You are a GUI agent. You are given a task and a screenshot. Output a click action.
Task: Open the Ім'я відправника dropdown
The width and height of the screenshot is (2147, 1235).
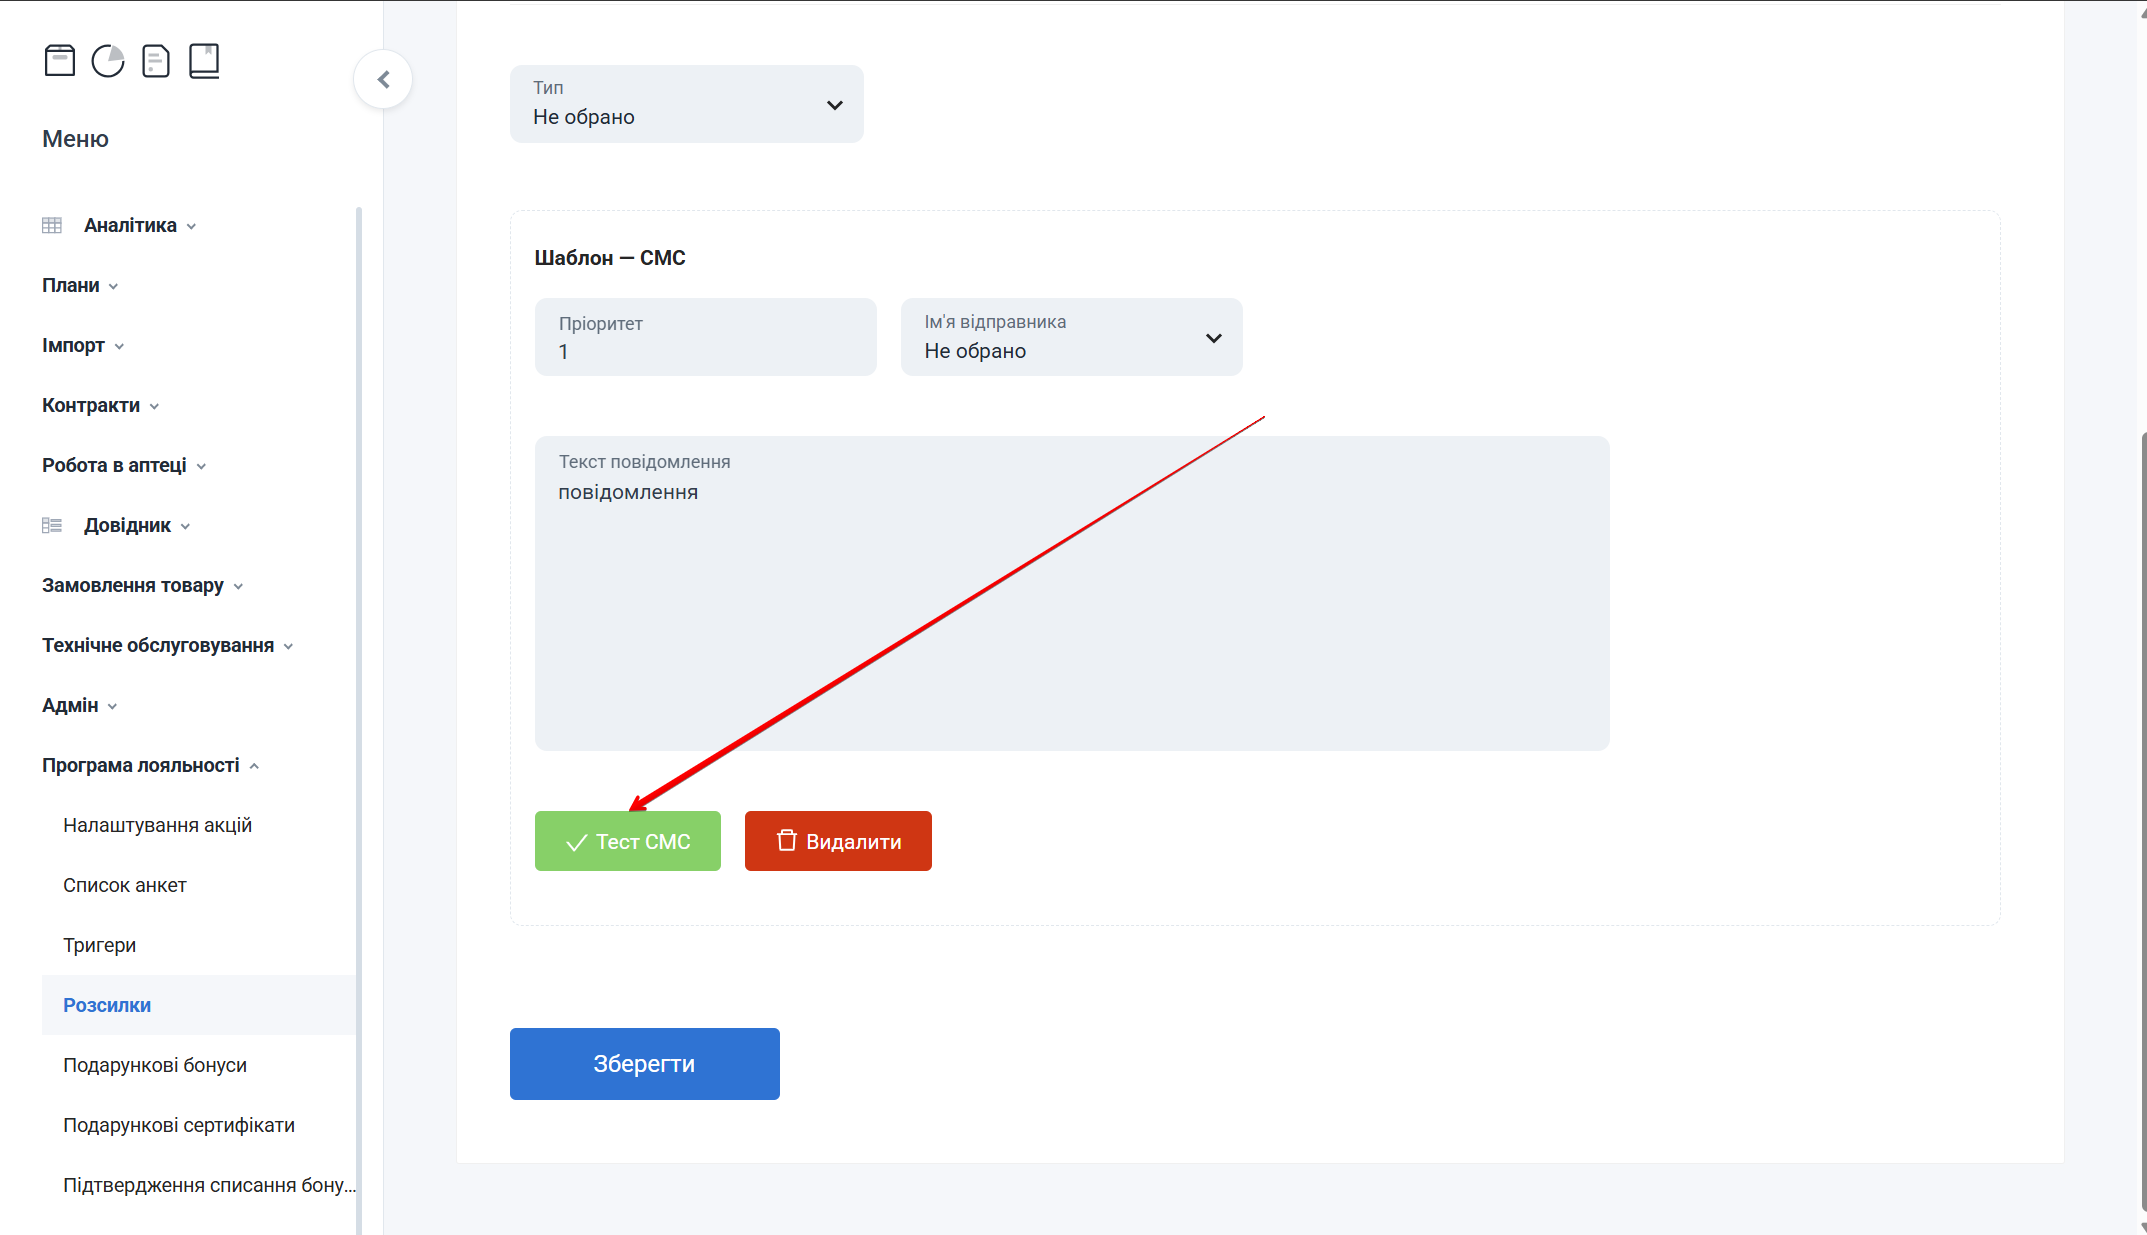(1071, 337)
